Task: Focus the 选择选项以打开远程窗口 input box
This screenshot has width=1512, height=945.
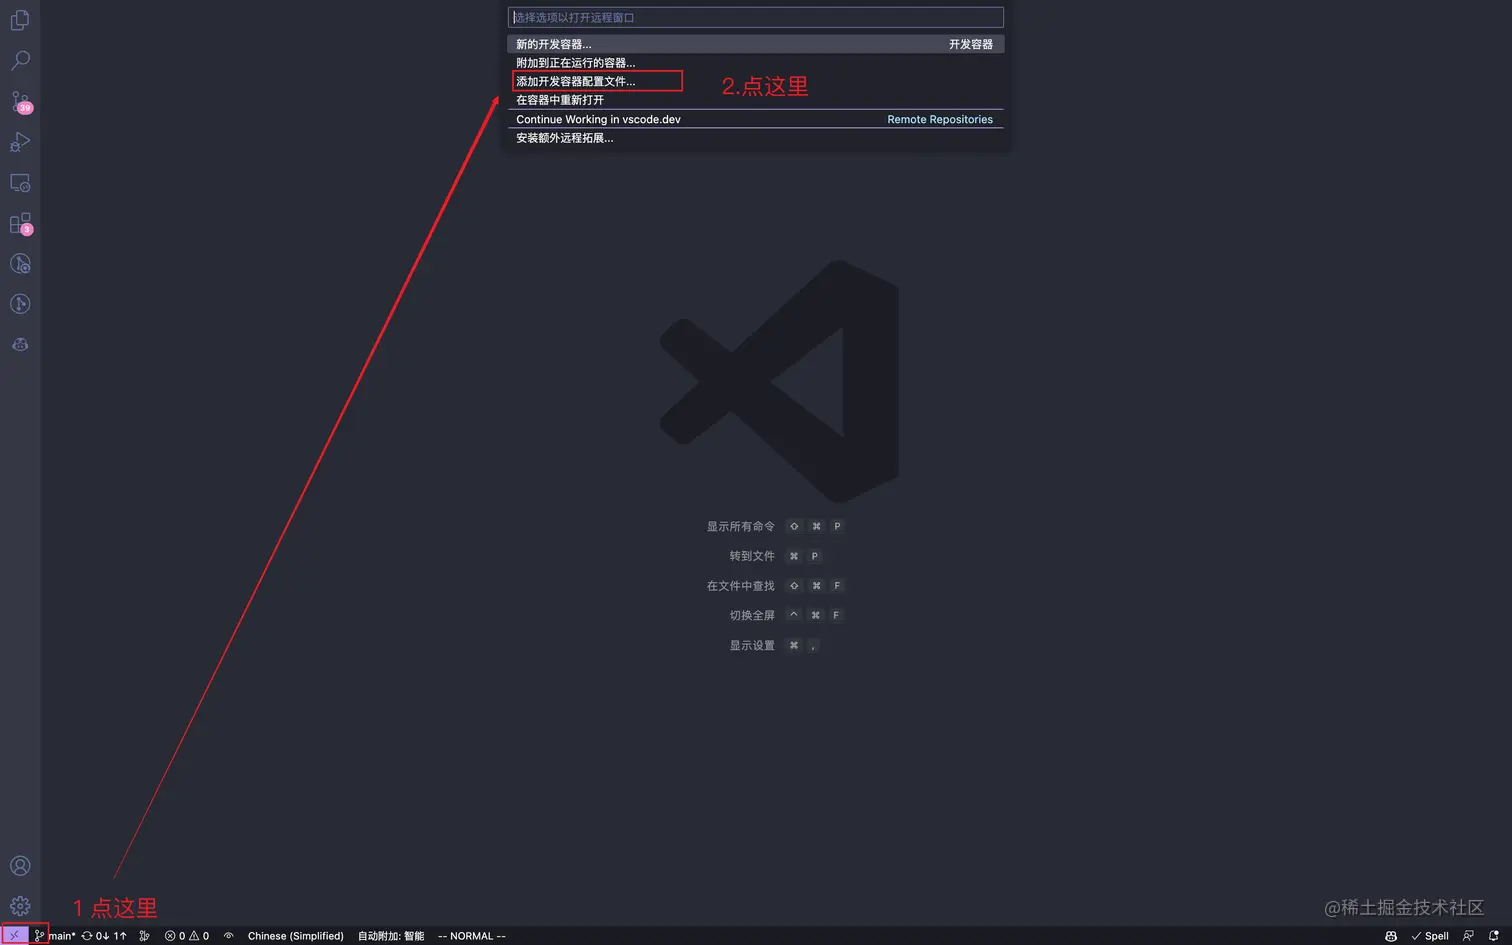Action: click(755, 18)
